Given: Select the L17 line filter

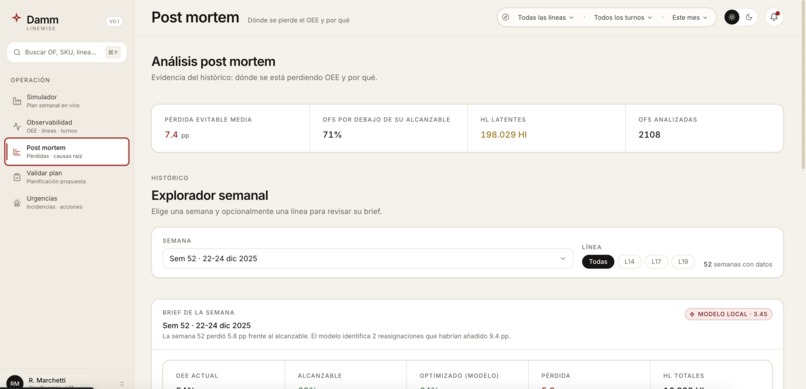Looking at the screenshot, I should click(656, 262).
